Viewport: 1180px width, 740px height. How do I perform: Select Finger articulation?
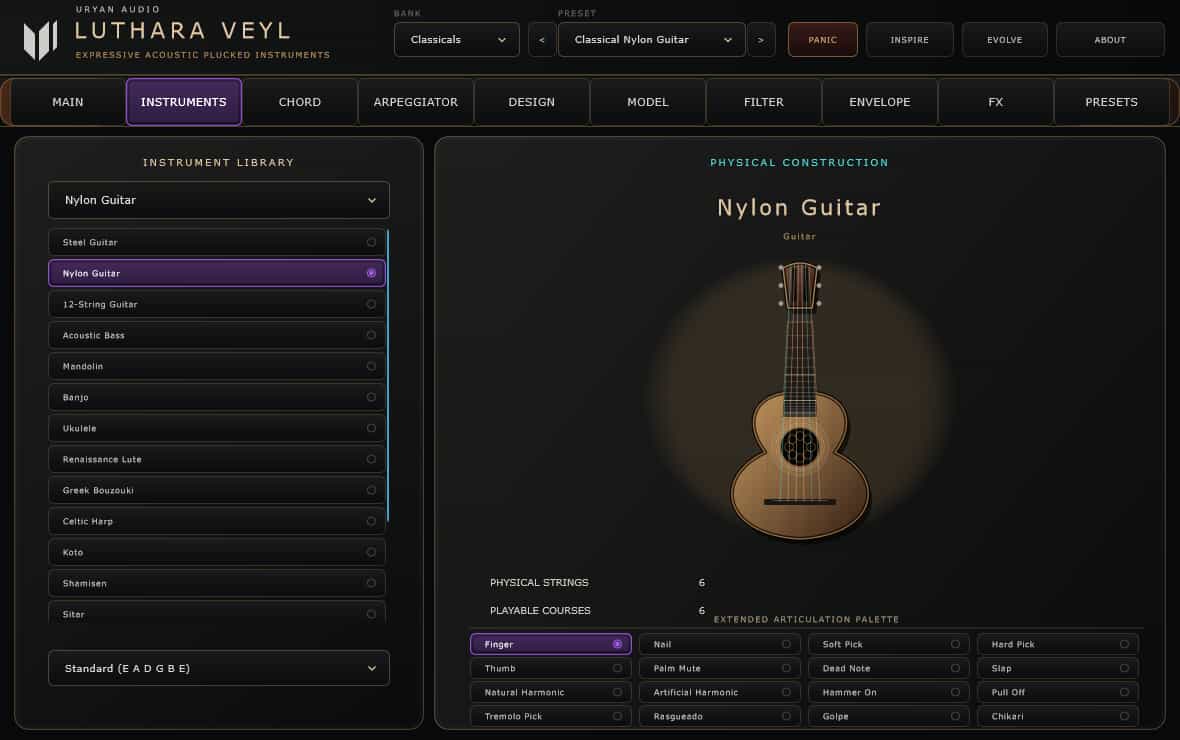point(551,644)
